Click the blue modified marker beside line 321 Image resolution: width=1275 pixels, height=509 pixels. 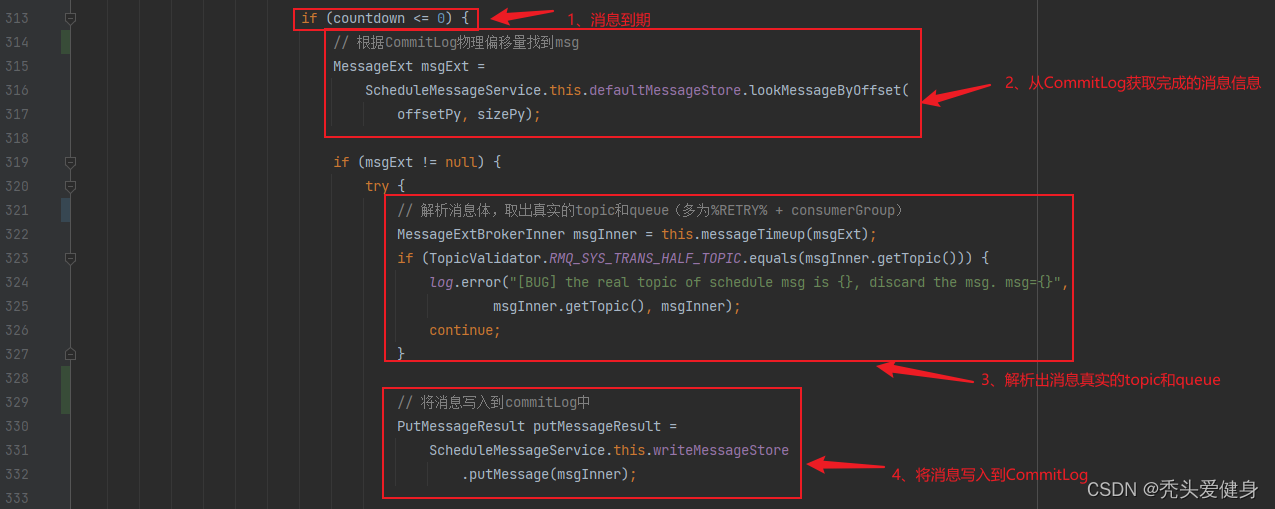(66, 210)
